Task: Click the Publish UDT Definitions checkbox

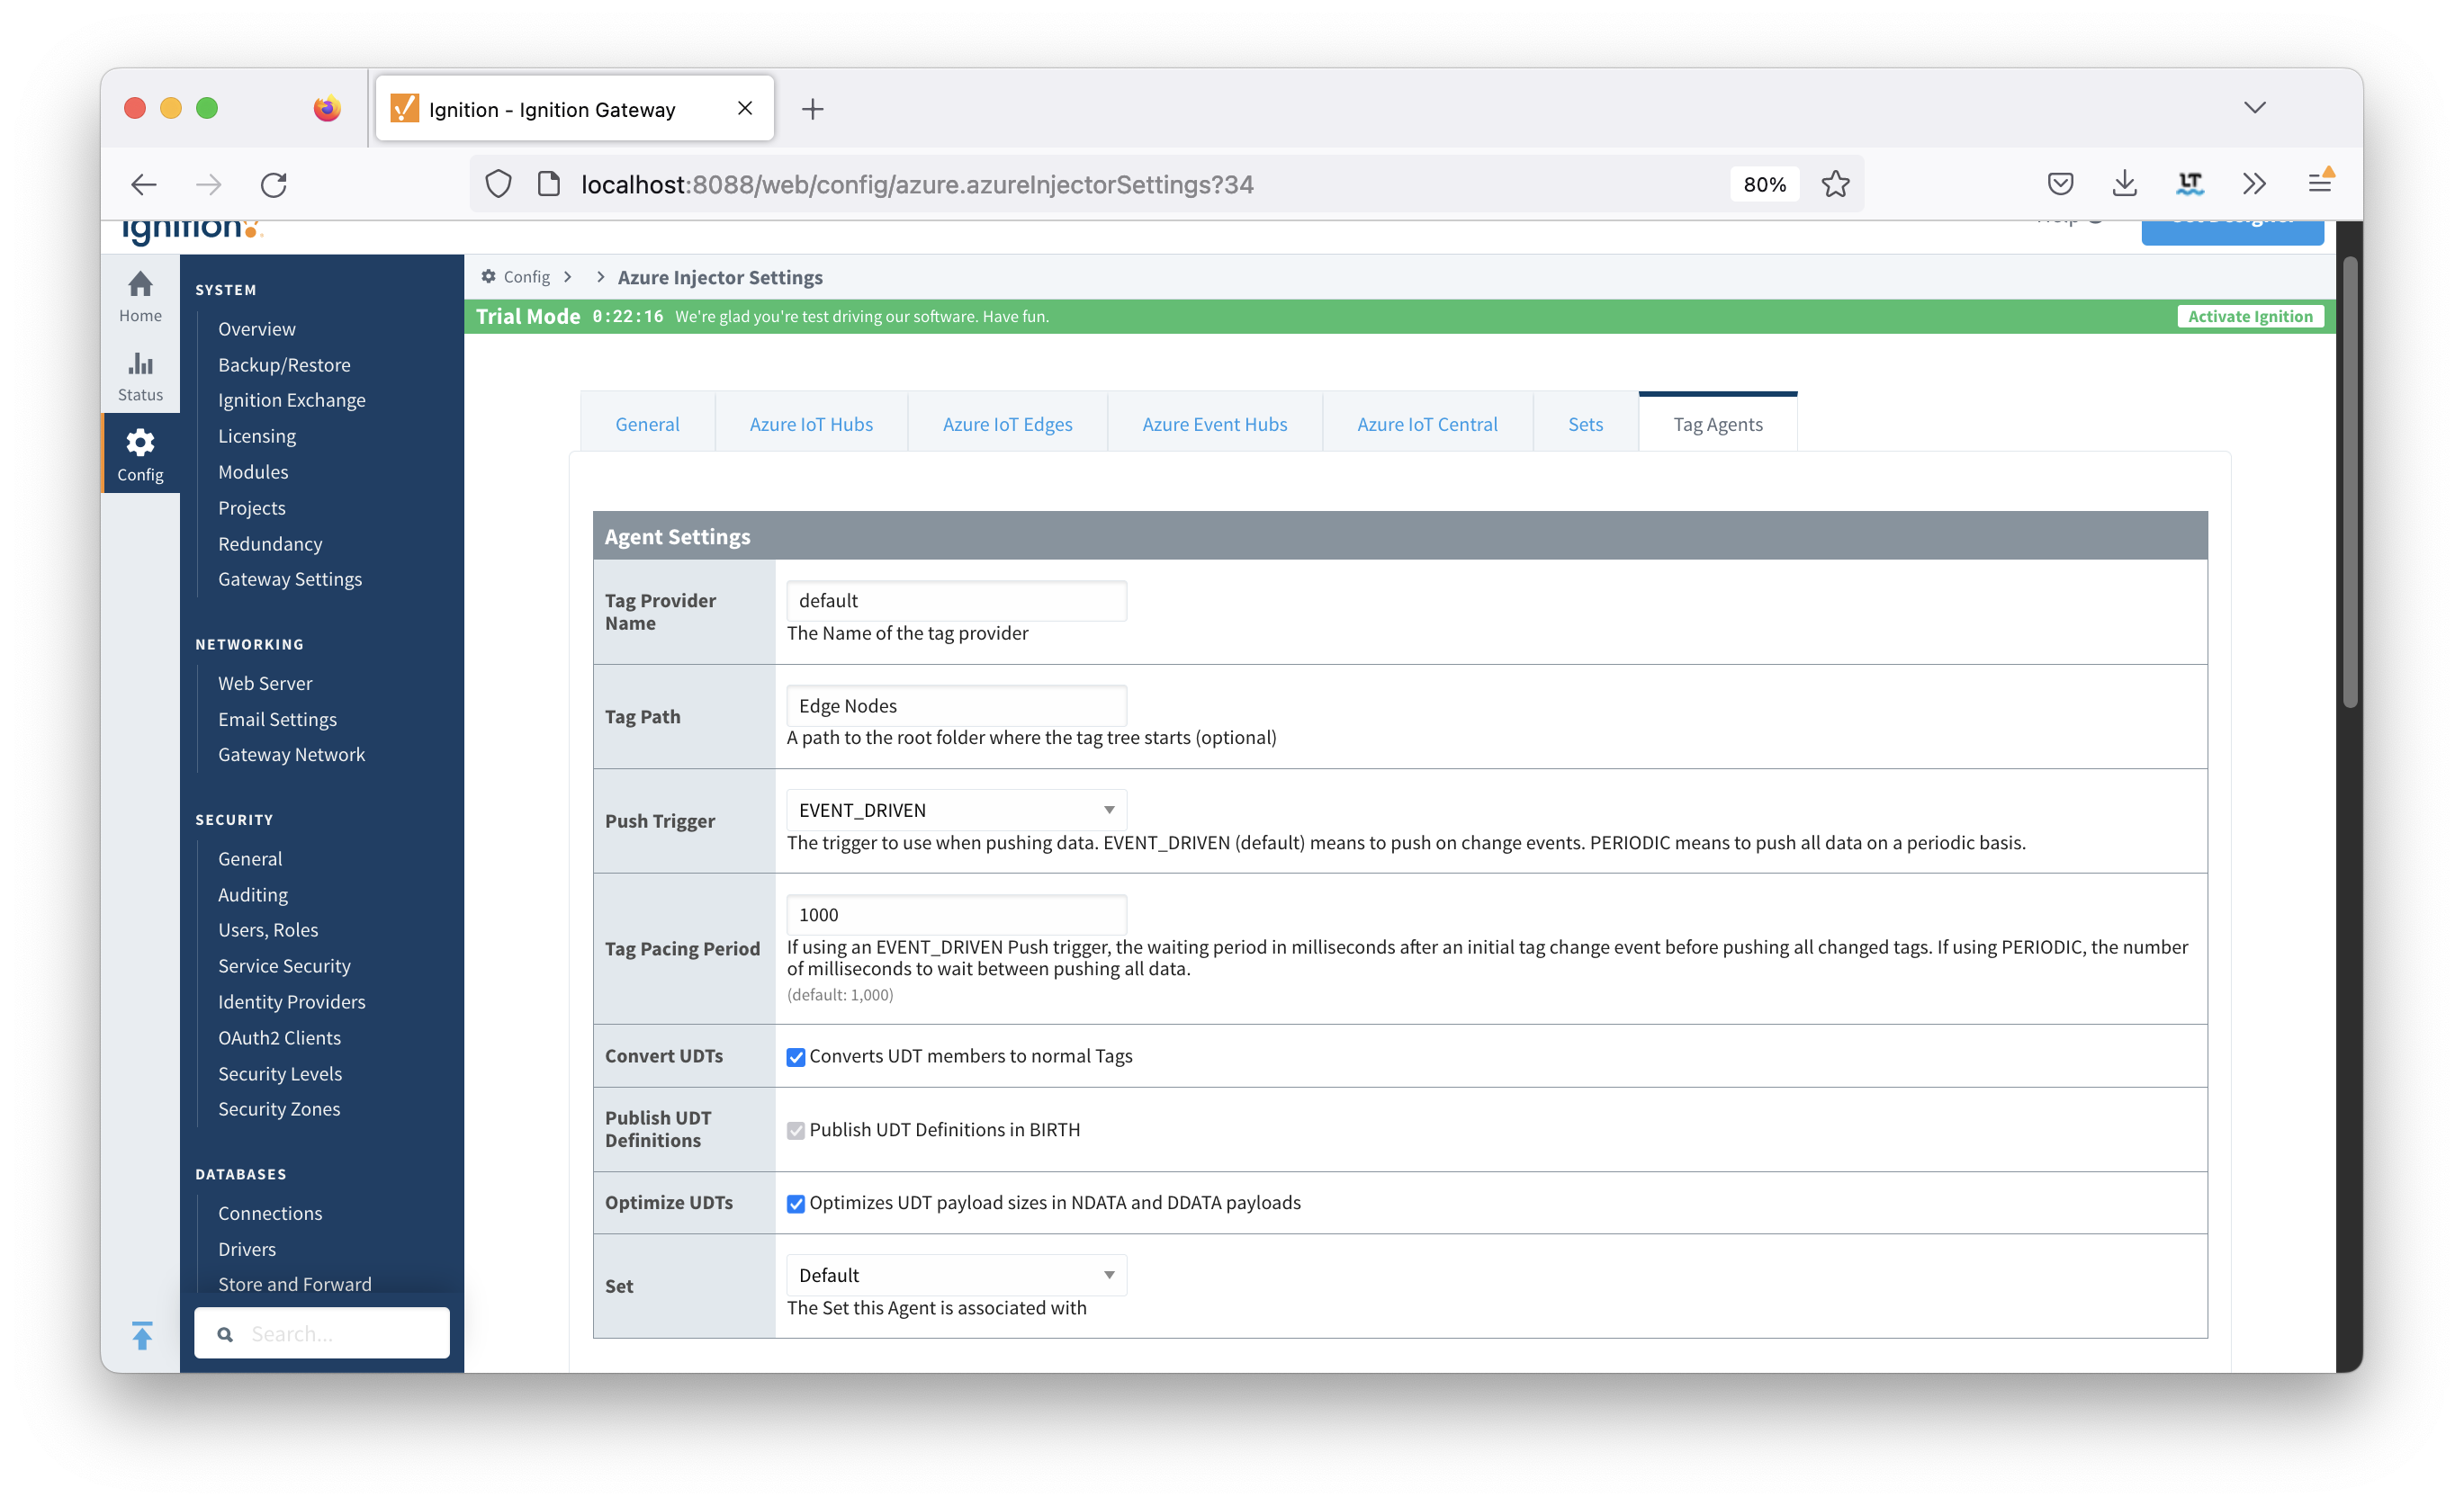Action: pyautogui.click(x=796, y=1130)
